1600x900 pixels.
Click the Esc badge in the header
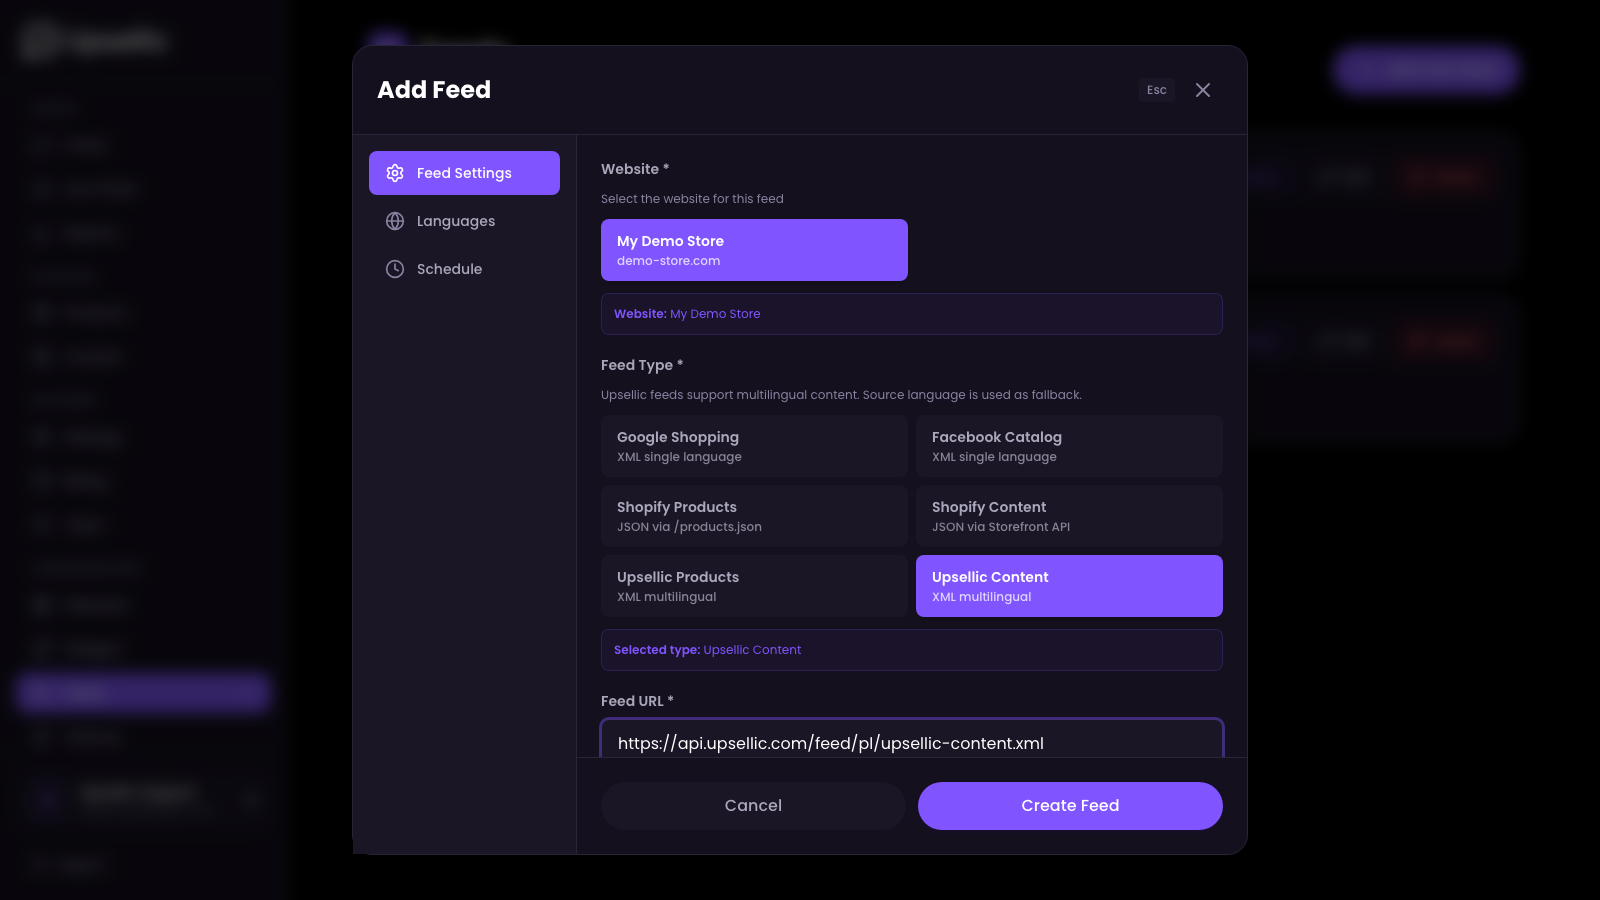pos(1156,90)
